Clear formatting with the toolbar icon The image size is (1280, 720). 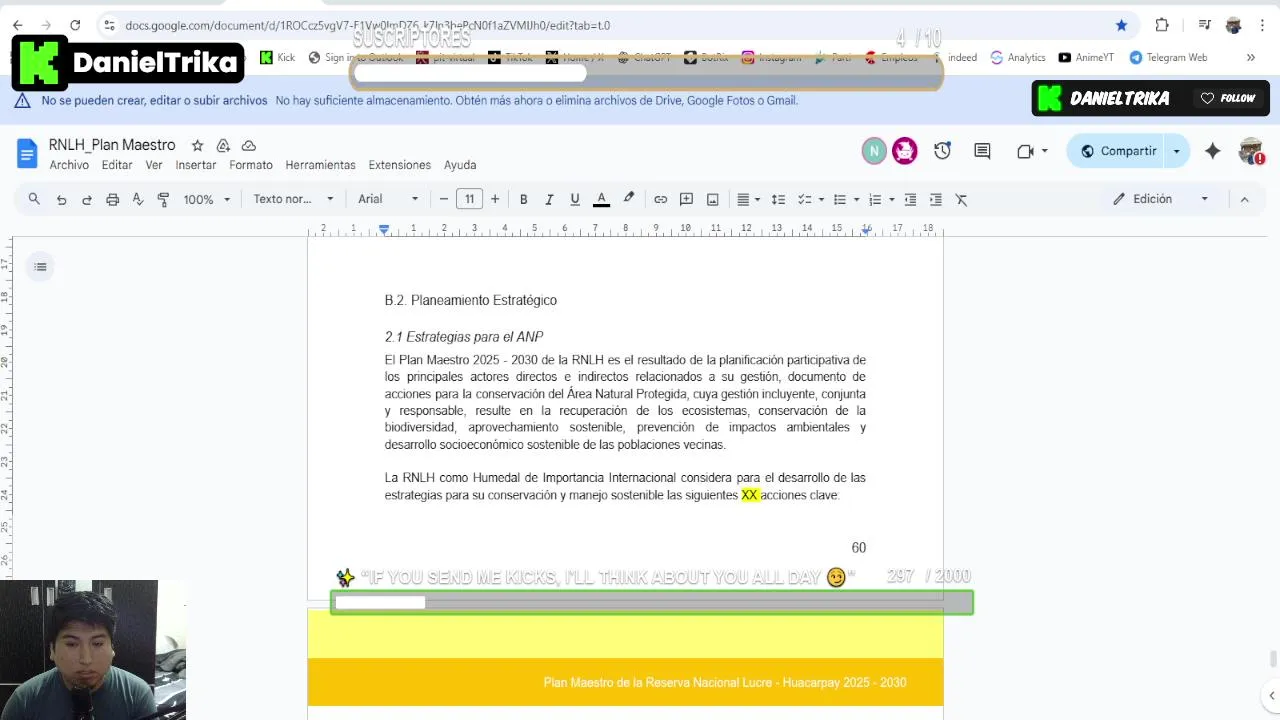(962, 199)
